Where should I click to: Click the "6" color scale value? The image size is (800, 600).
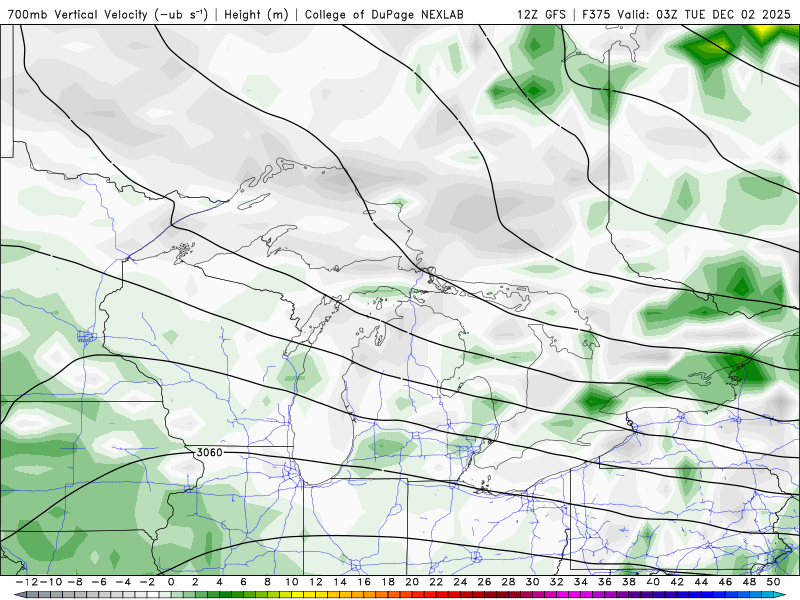pos(243,582)
